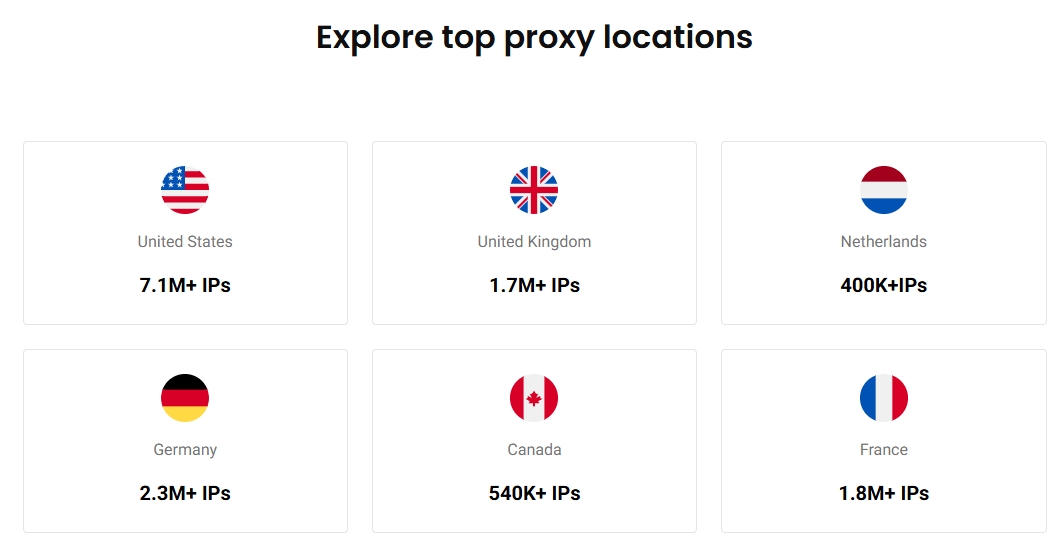
Task: Open the France country label
Action: coord(883,450)
